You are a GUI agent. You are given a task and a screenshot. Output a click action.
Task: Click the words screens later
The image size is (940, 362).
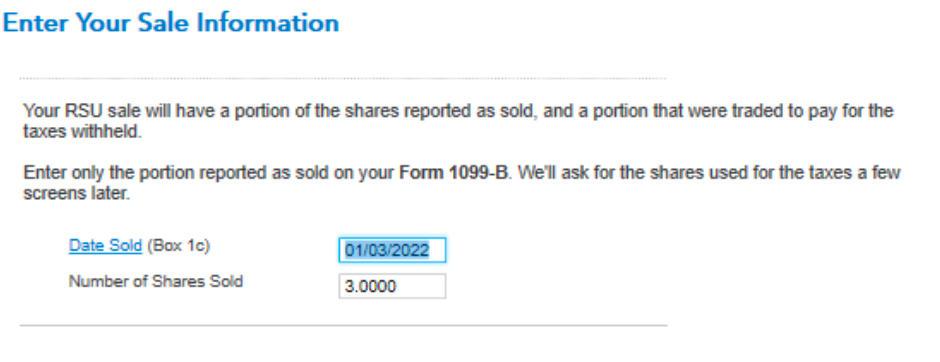[x=76, y=195]
